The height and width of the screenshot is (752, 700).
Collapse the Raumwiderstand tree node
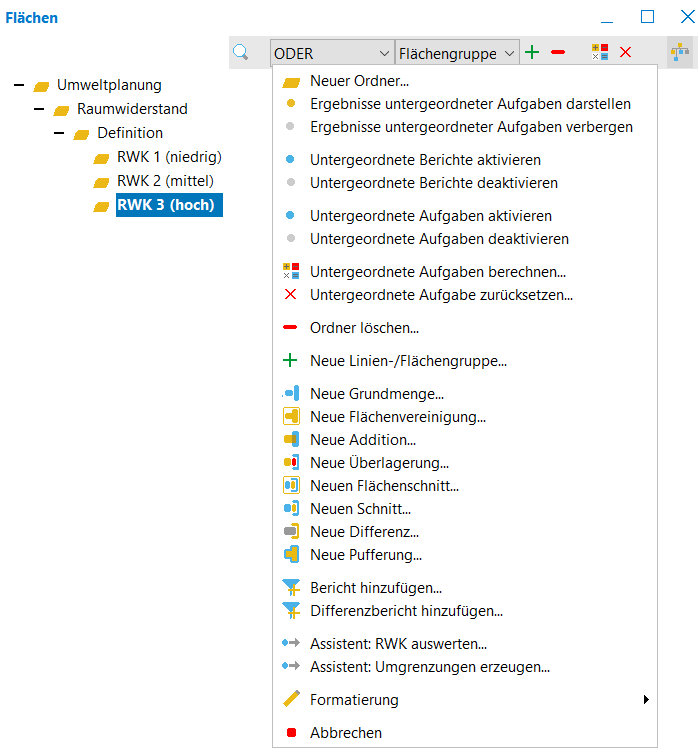pyautogui.click(x=39, y=109)
